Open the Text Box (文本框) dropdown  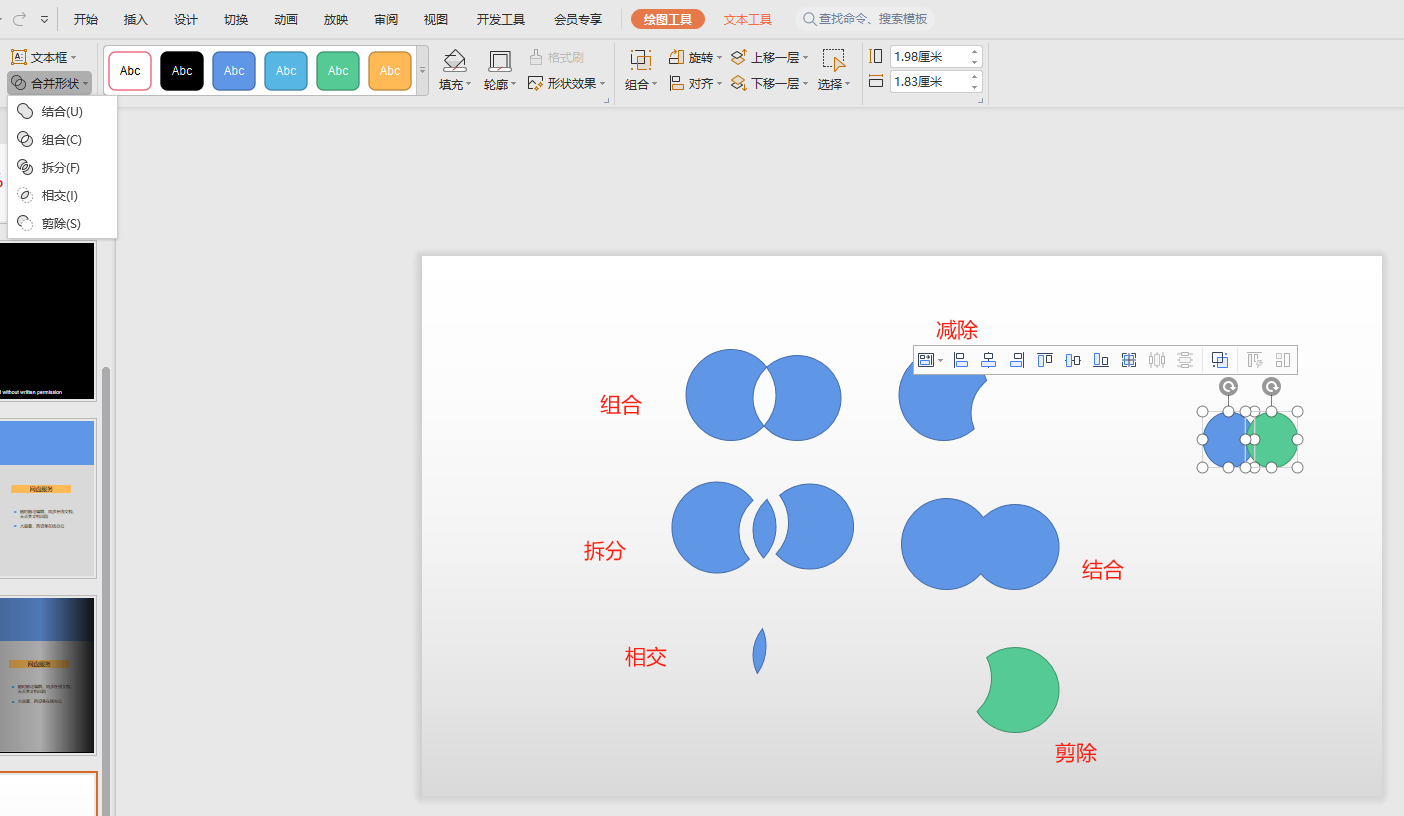(x=44, y=57)
